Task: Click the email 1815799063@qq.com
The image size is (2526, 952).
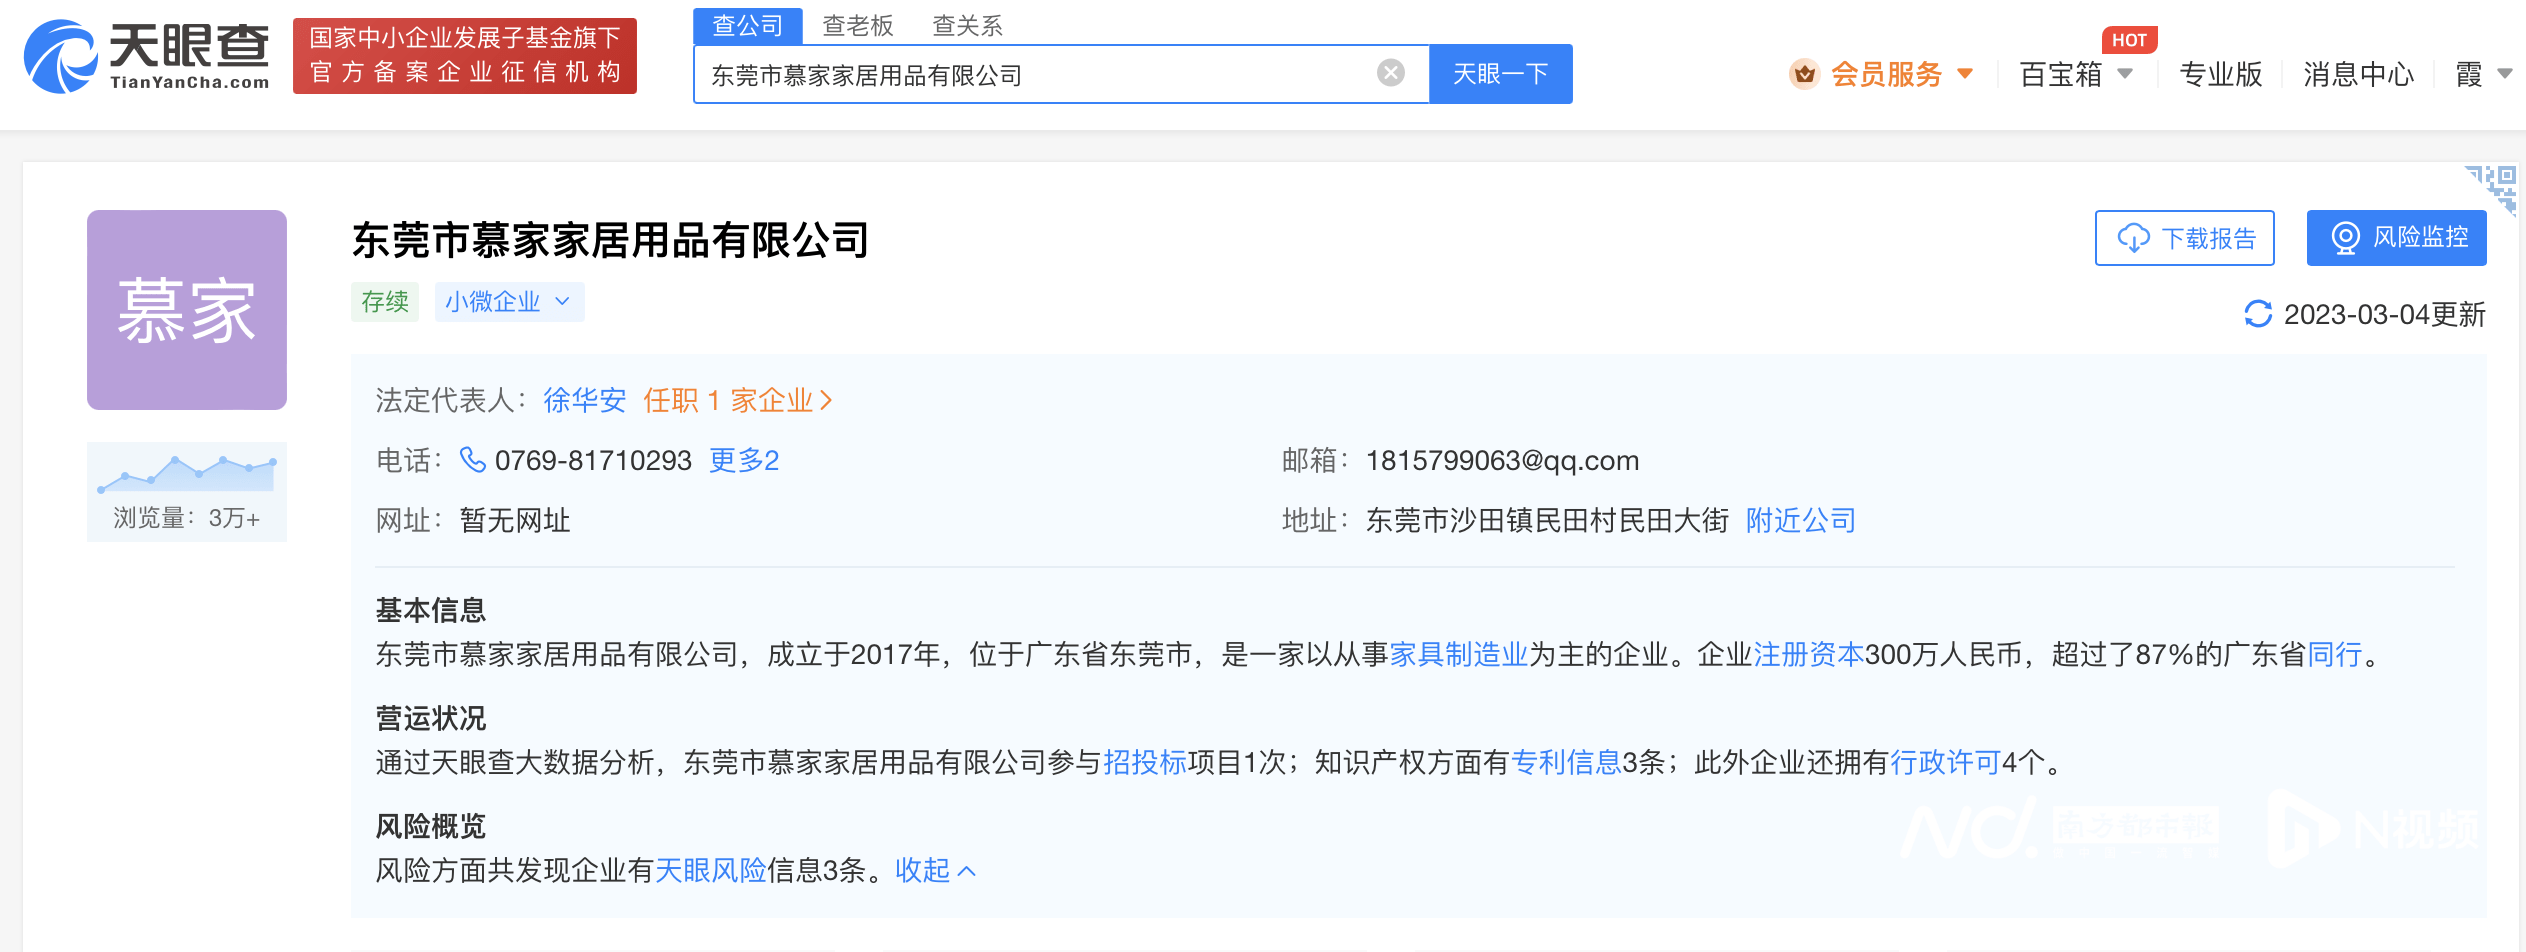Action: 1502,460
